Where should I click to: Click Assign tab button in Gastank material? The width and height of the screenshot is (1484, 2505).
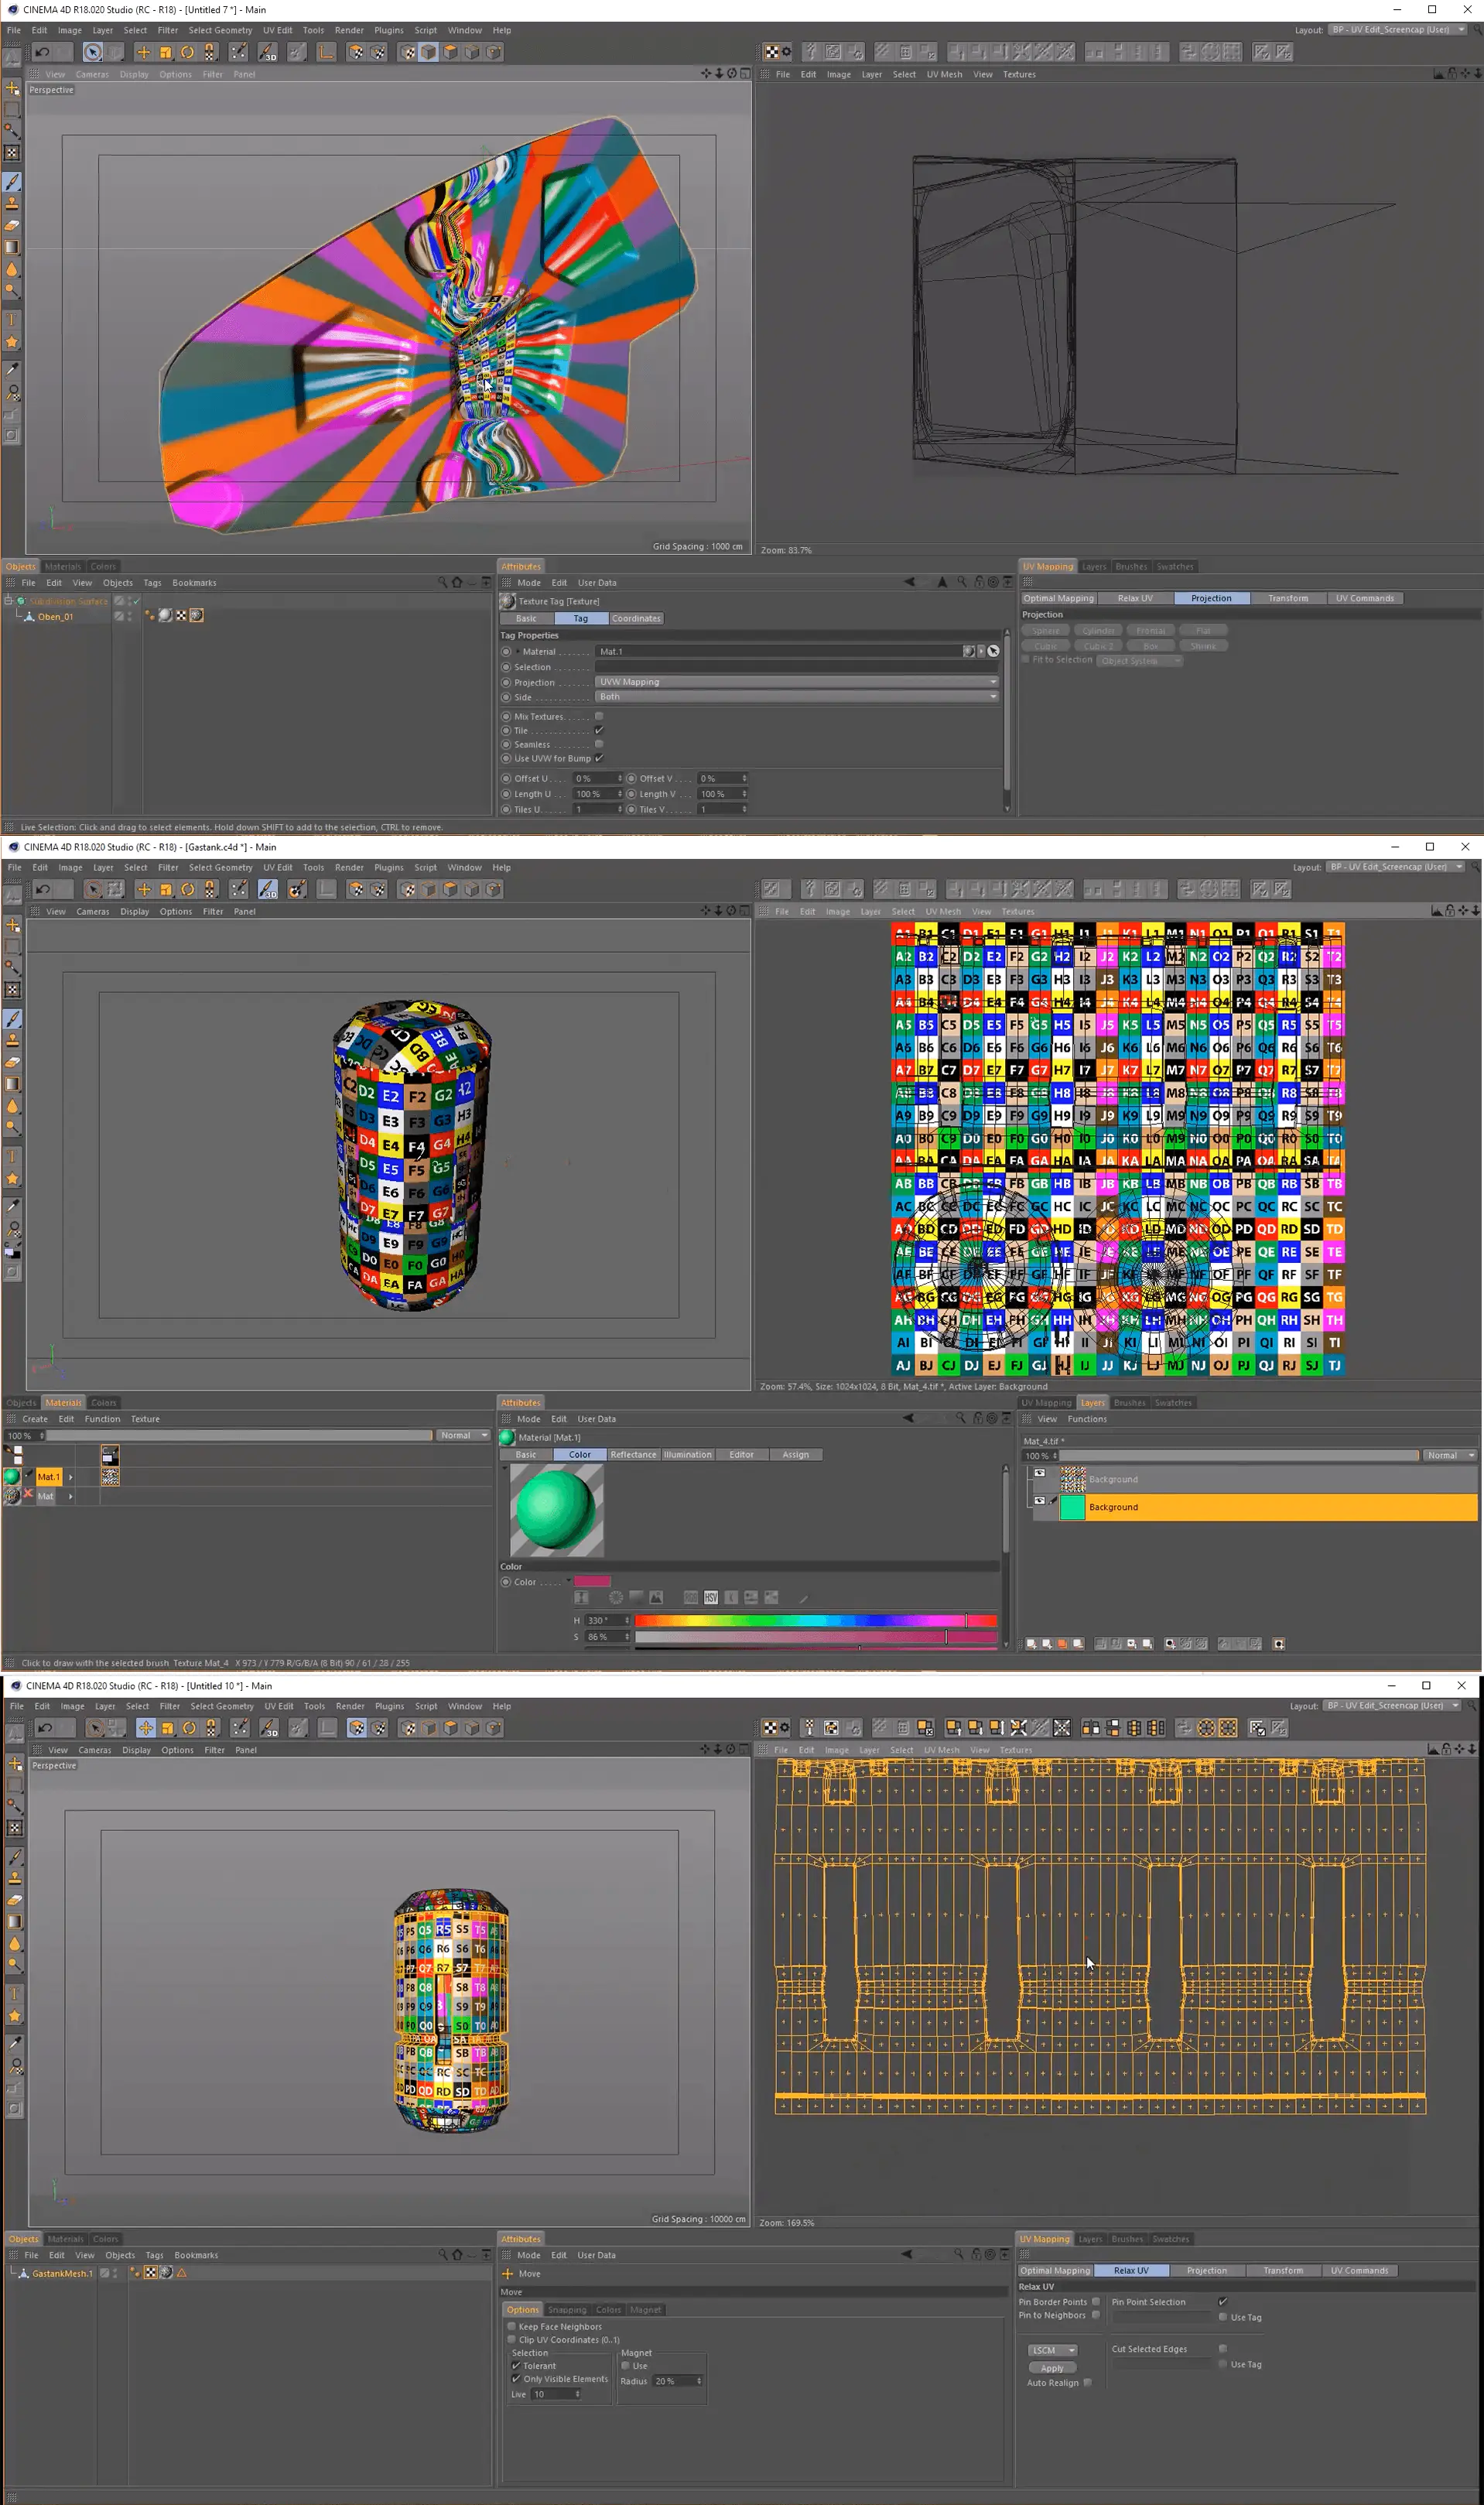pyautogui.click(x=796, y=1455)
